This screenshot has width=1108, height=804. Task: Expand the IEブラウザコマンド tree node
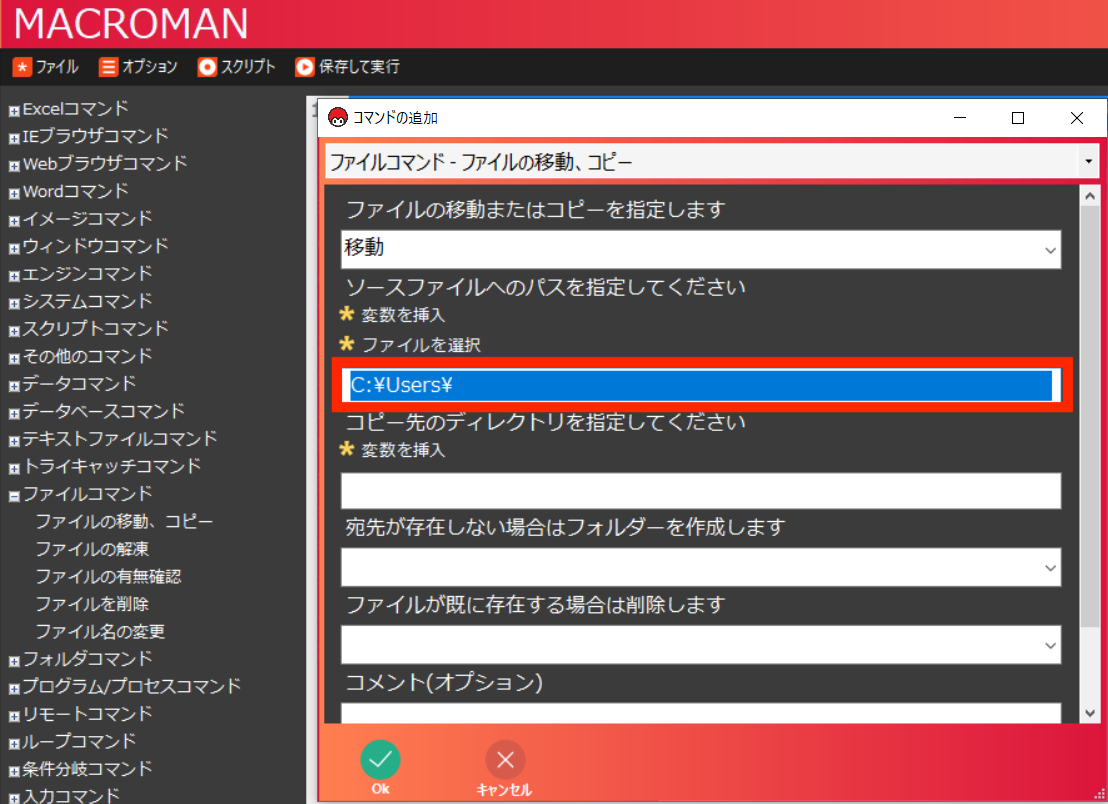13,138
